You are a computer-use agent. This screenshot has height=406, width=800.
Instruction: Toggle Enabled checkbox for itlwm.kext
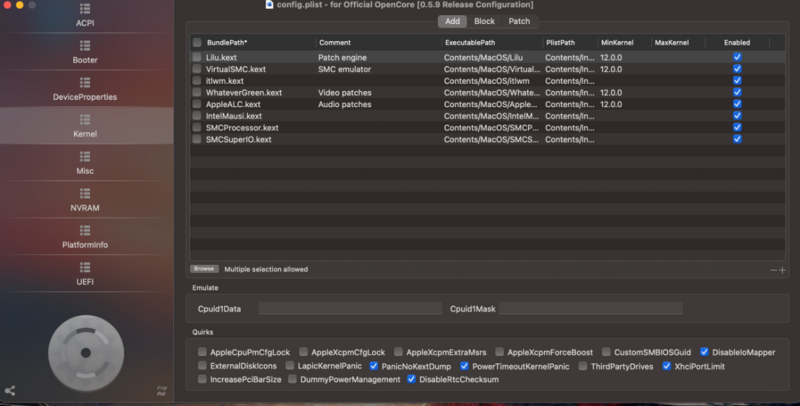point(737,81)
